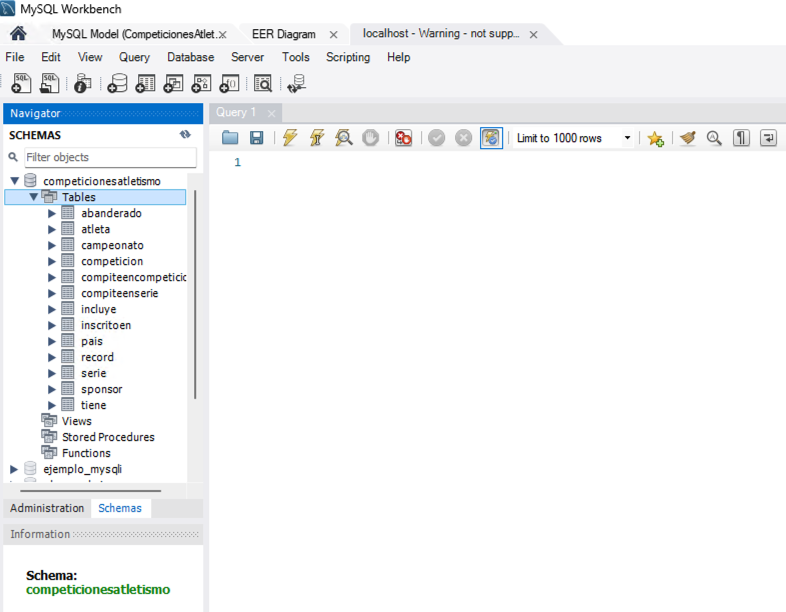Switch to the EER Diagram tab
786x612 pixels.
click(x=284, y=34)
